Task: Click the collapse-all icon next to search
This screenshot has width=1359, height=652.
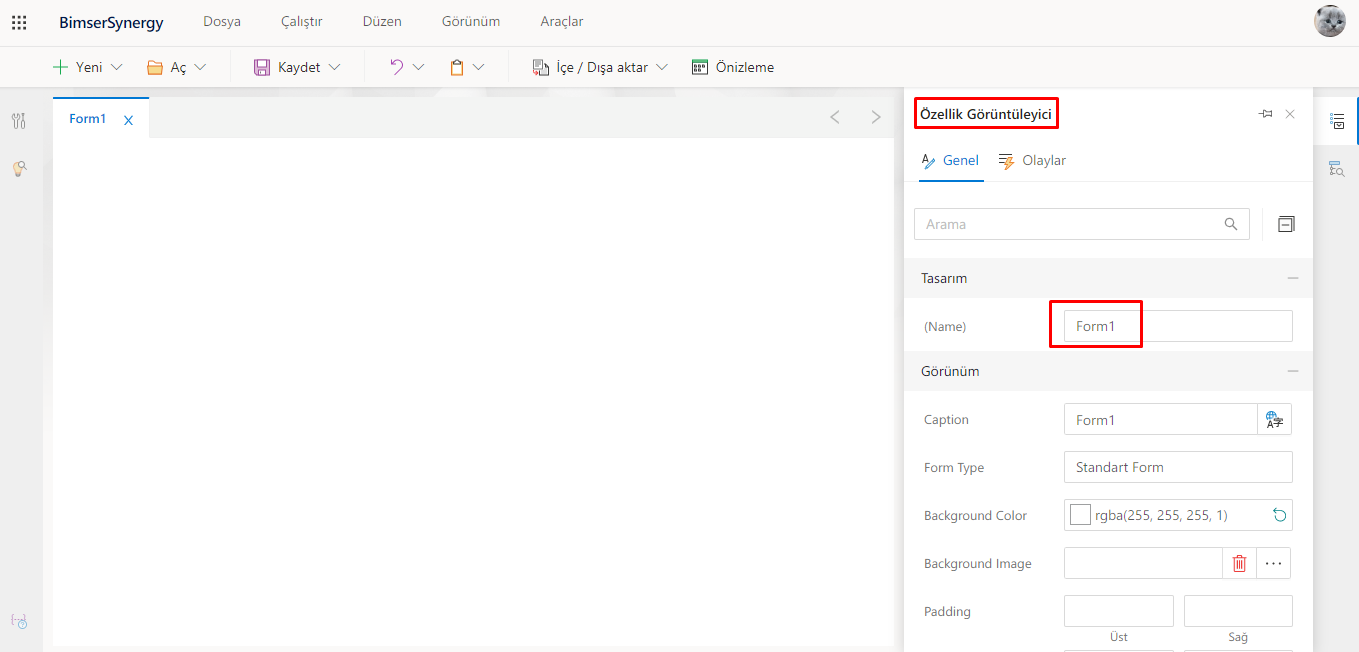Action: (x=1286, y=224)
